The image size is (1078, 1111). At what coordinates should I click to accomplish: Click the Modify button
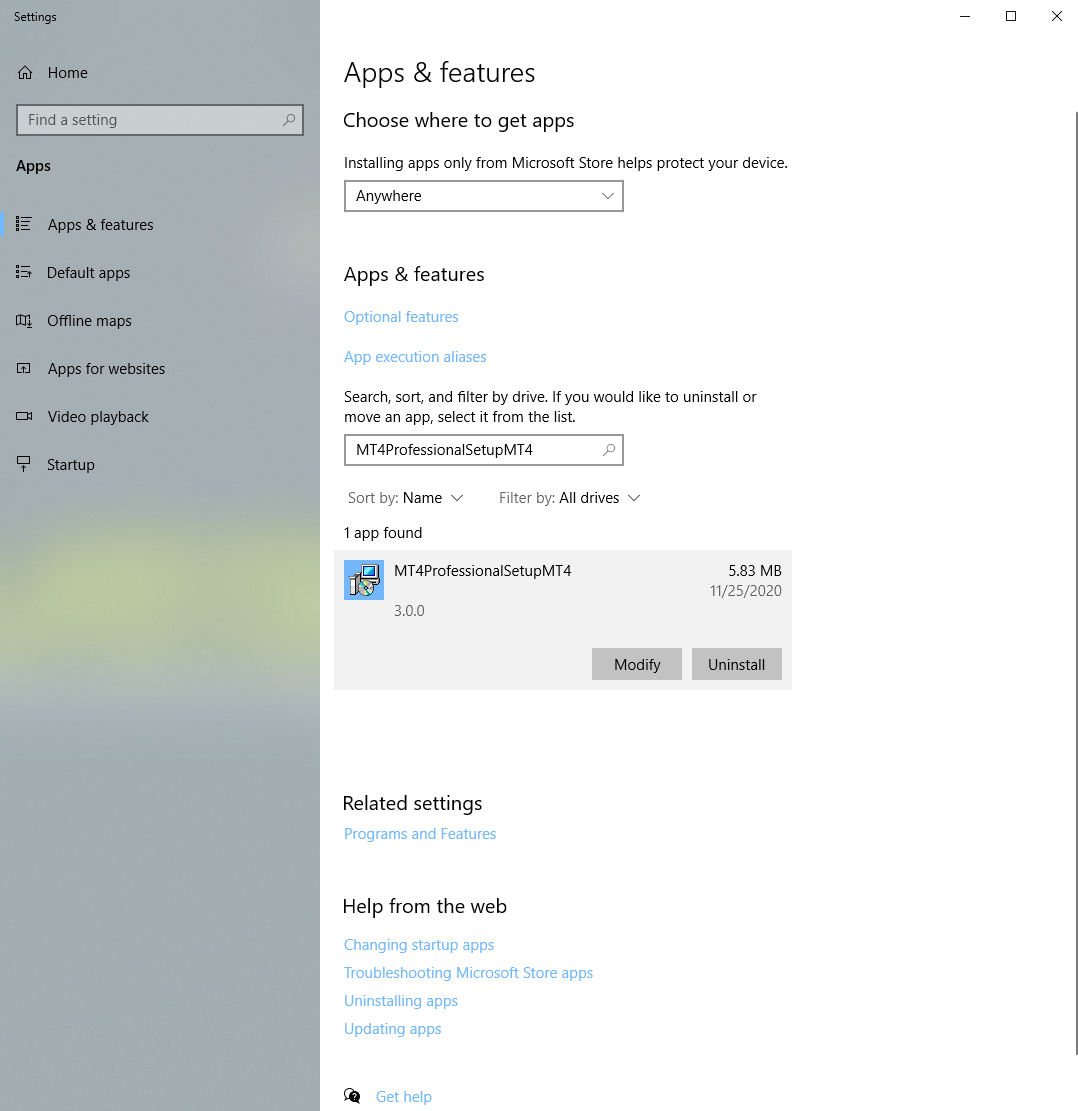point(636,664)
